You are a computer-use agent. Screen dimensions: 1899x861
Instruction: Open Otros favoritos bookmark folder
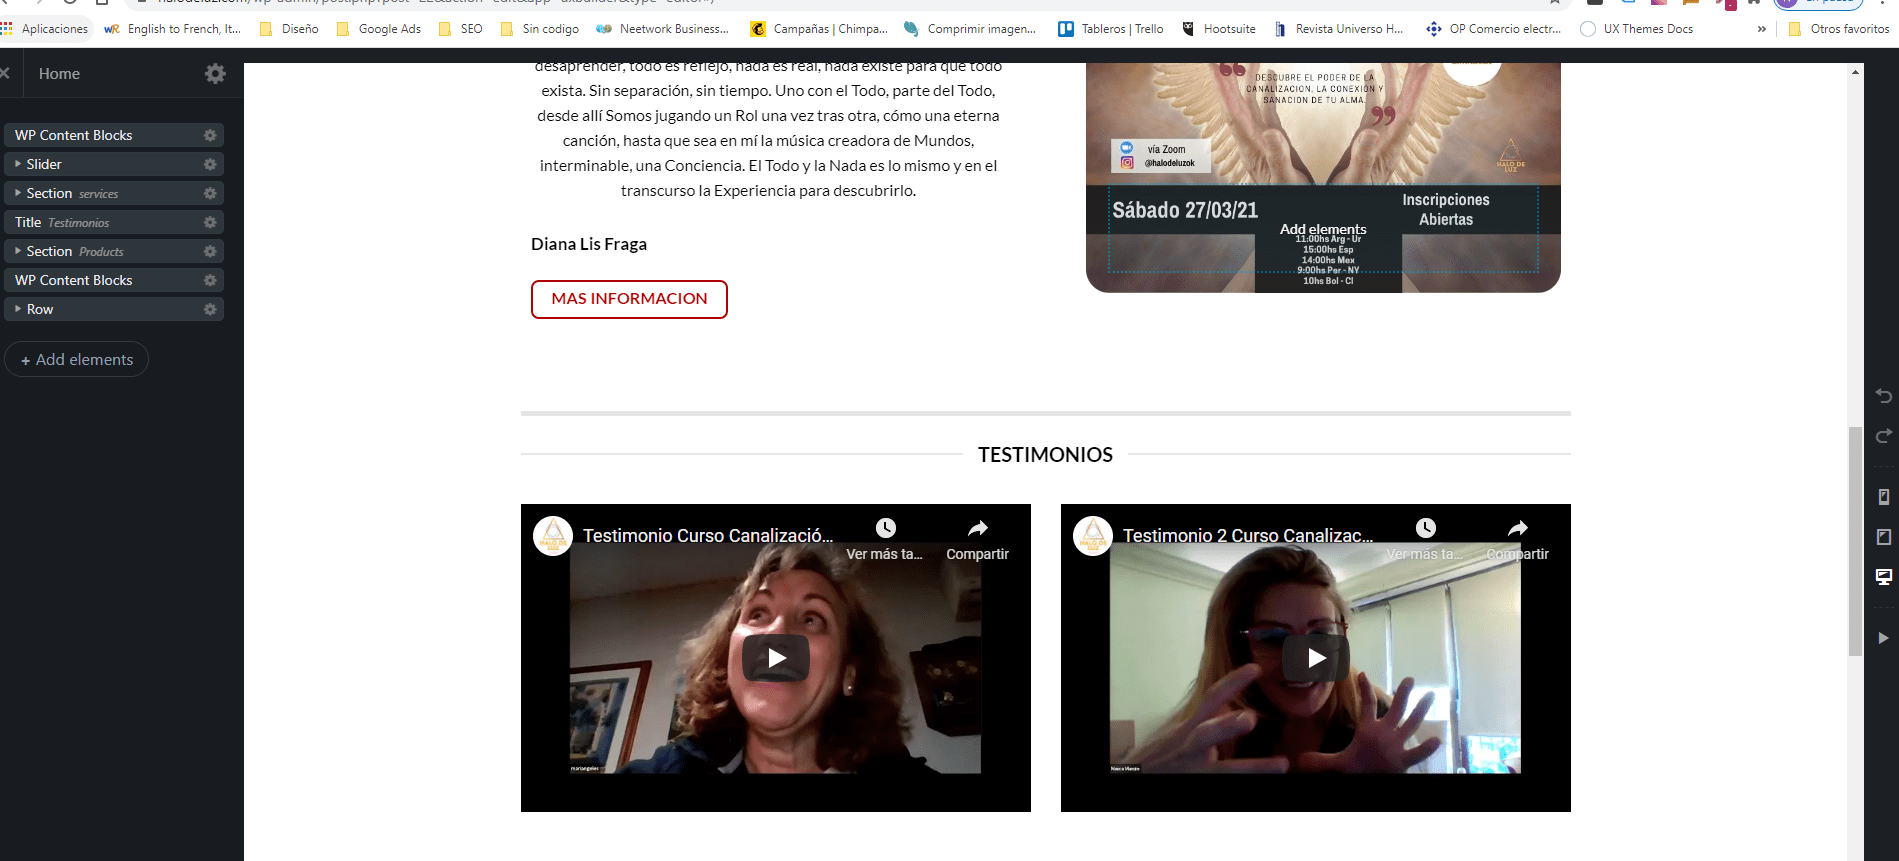(1839, 29)
